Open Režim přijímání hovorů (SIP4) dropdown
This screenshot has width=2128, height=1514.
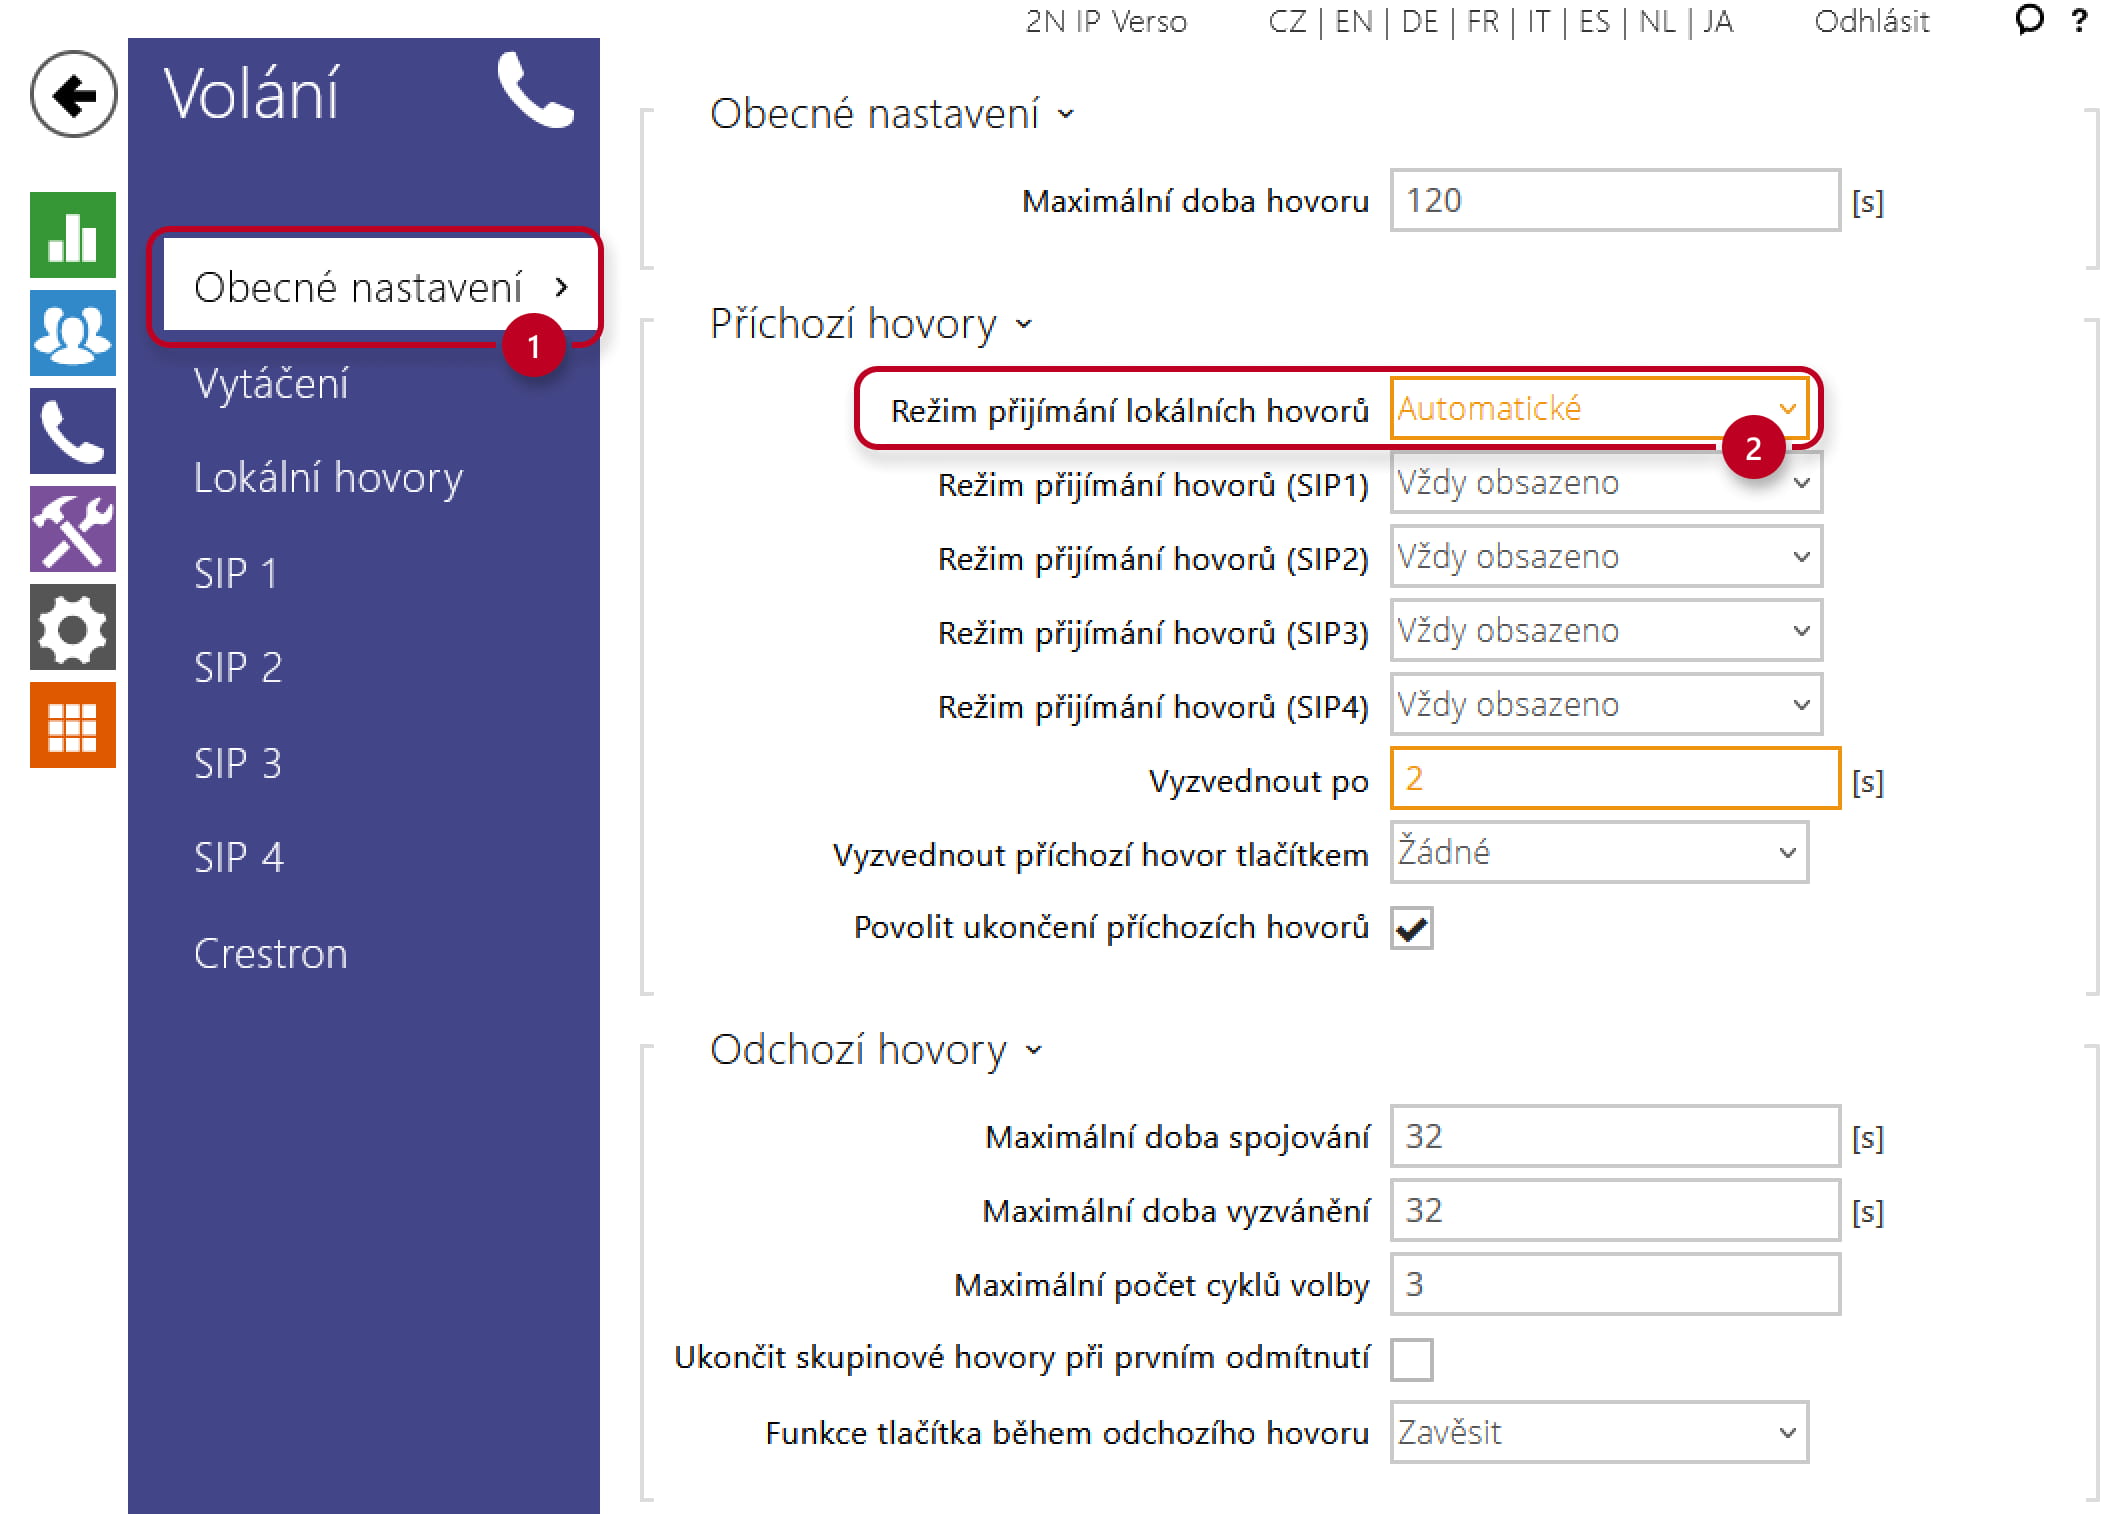click(1606, 705)
